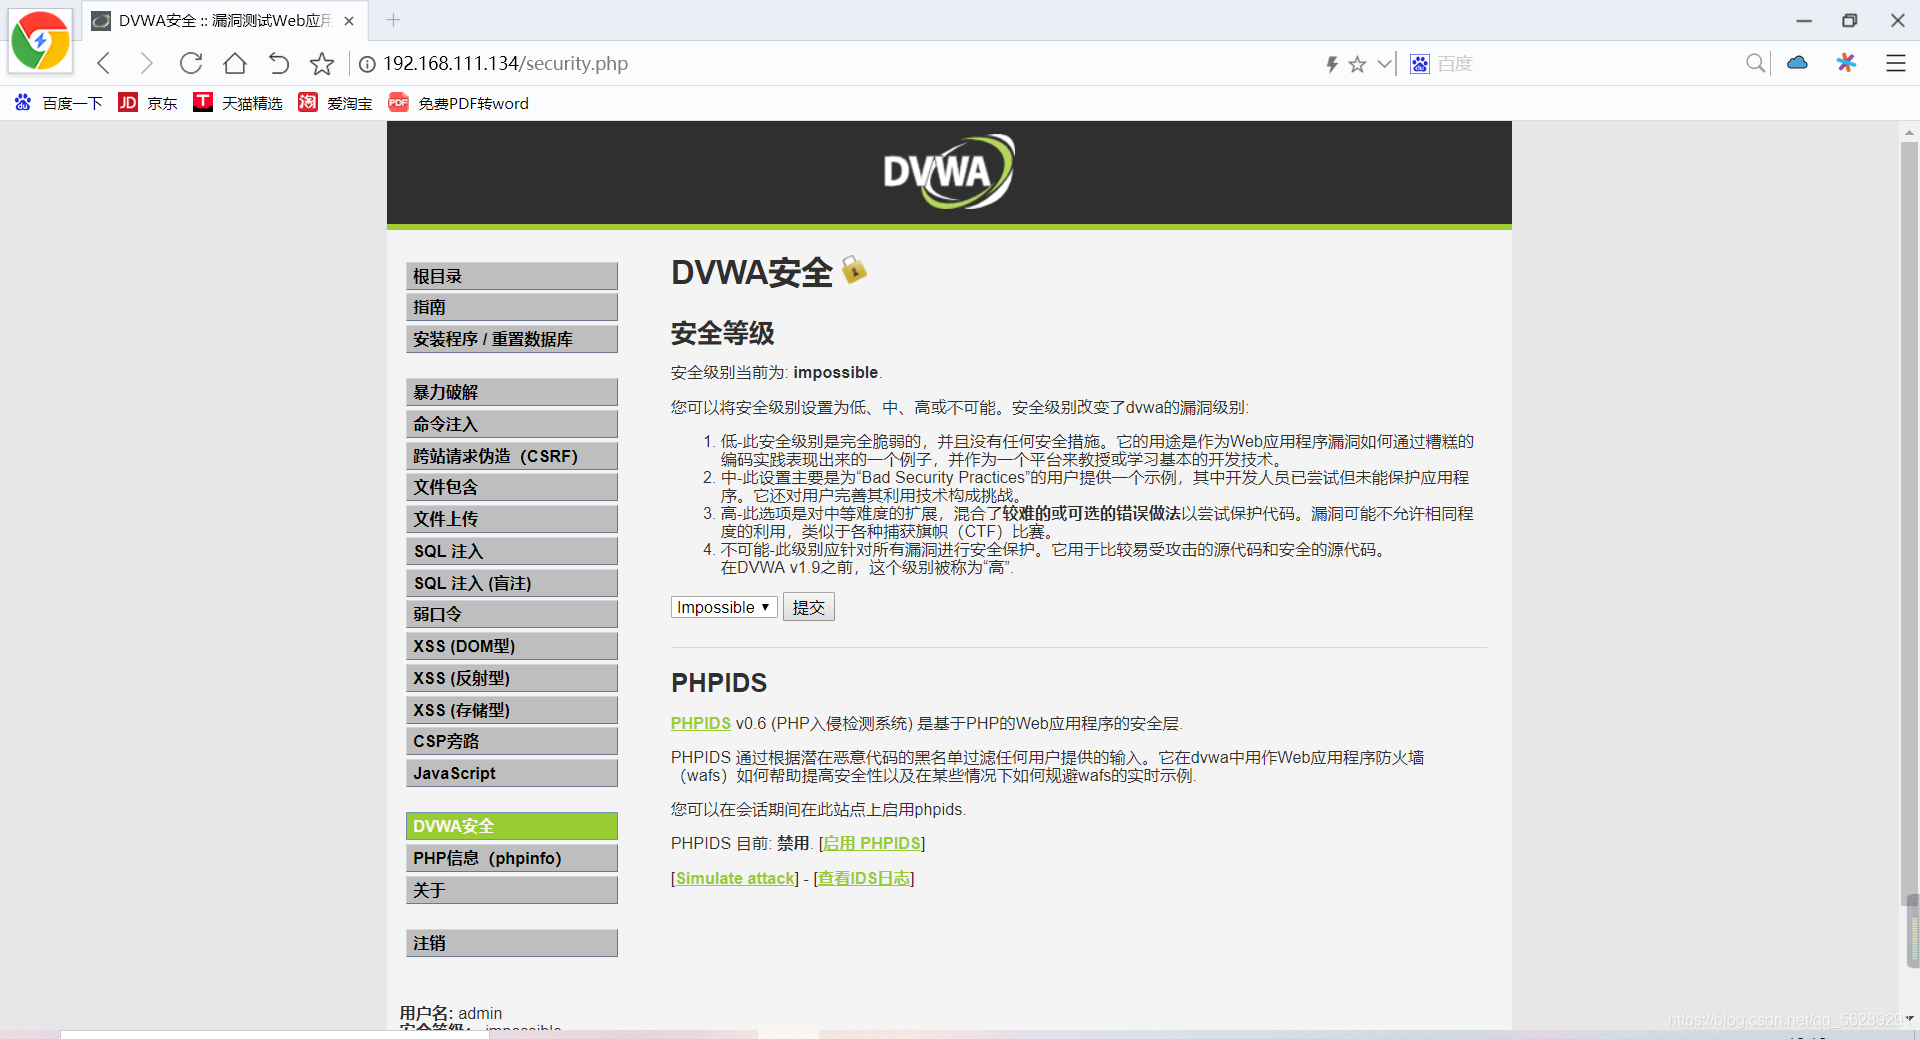Click 启用 PHPIDS link
Image resolution: width=1920 pixels, height=1039 pixels.
click(872, 843)
